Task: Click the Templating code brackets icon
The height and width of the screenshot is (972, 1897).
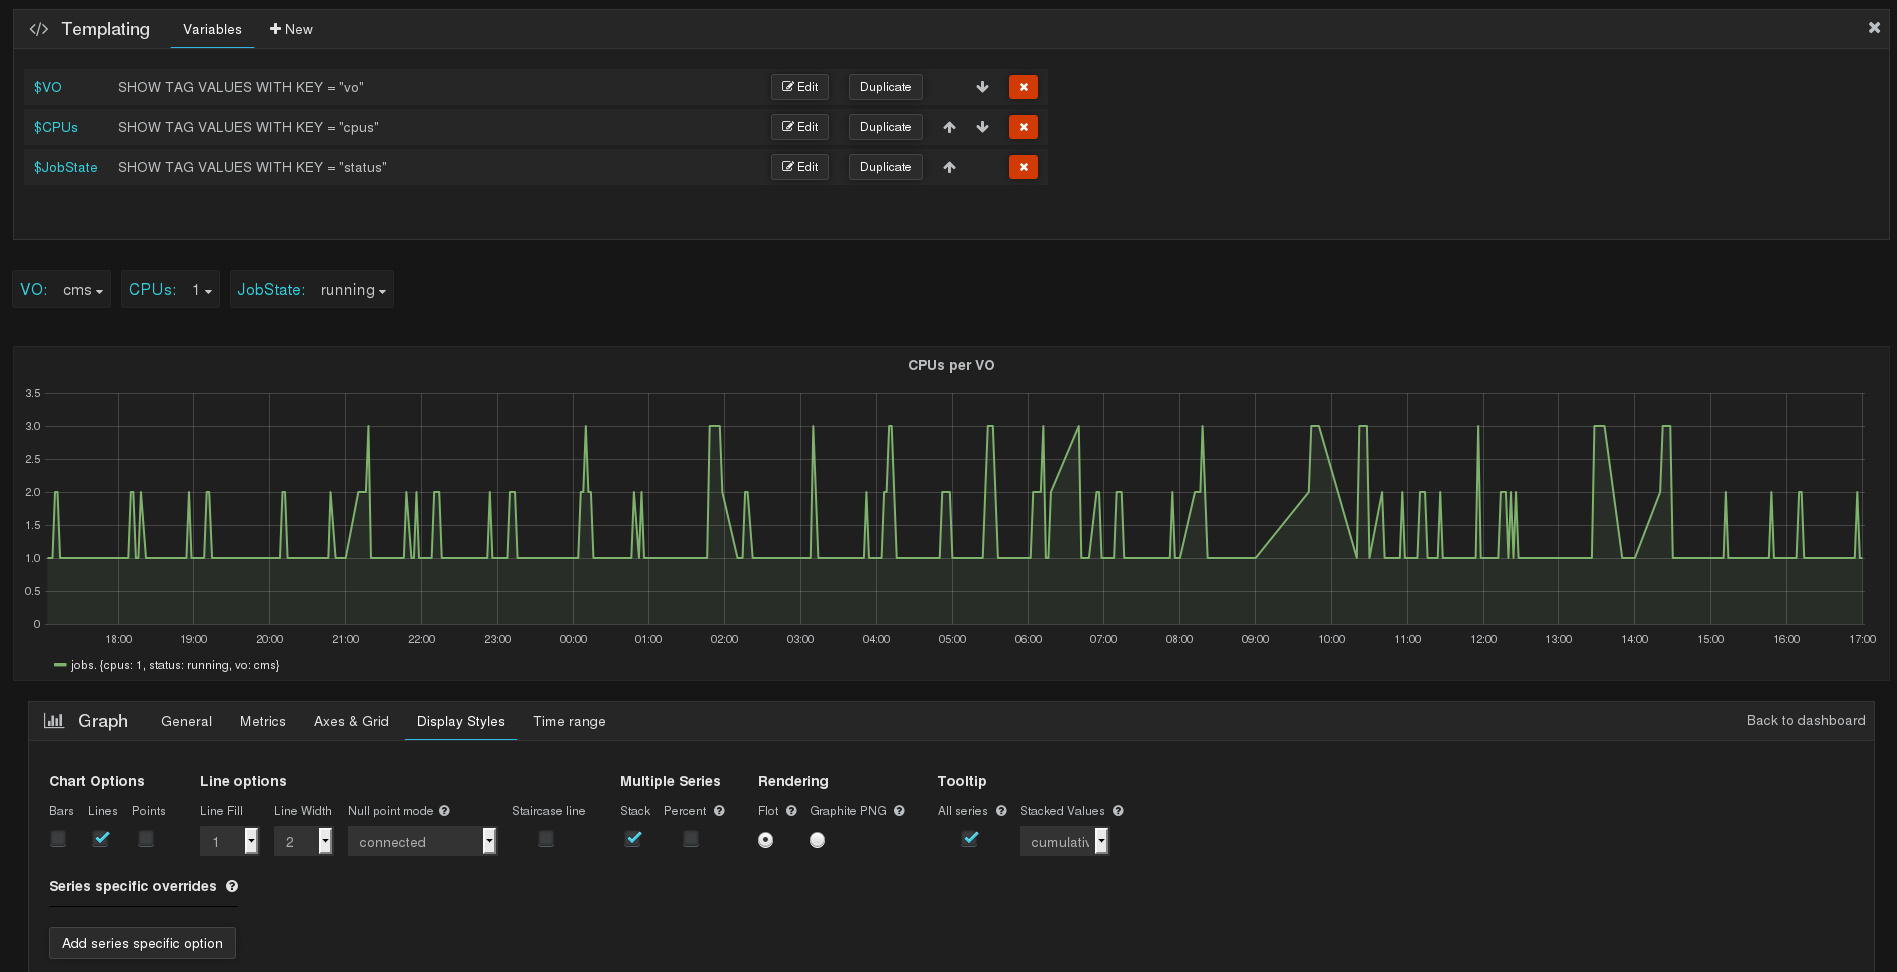Action: pos(38,29)
